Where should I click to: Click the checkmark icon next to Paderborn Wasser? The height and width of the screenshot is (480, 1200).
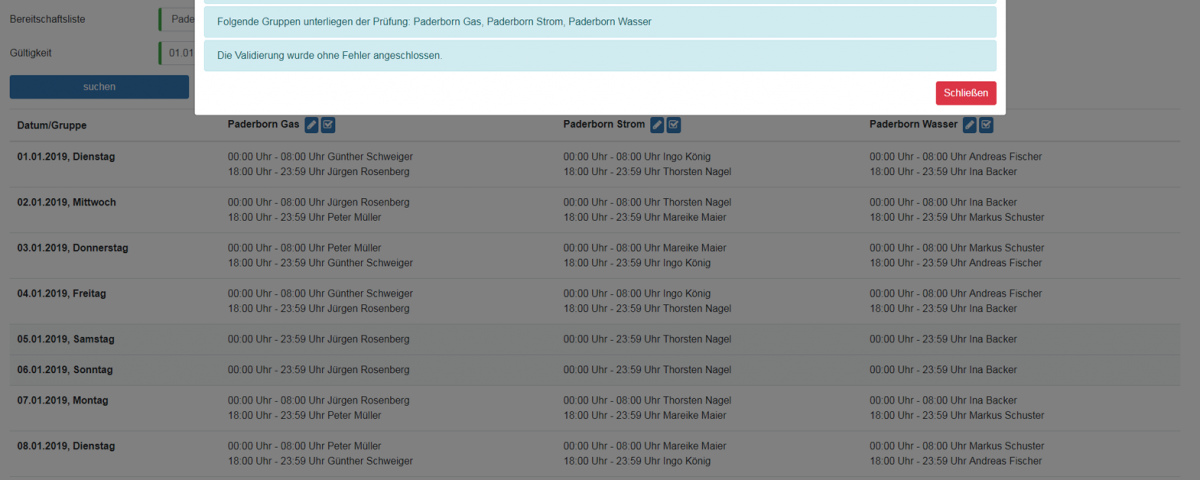point(986,125)
